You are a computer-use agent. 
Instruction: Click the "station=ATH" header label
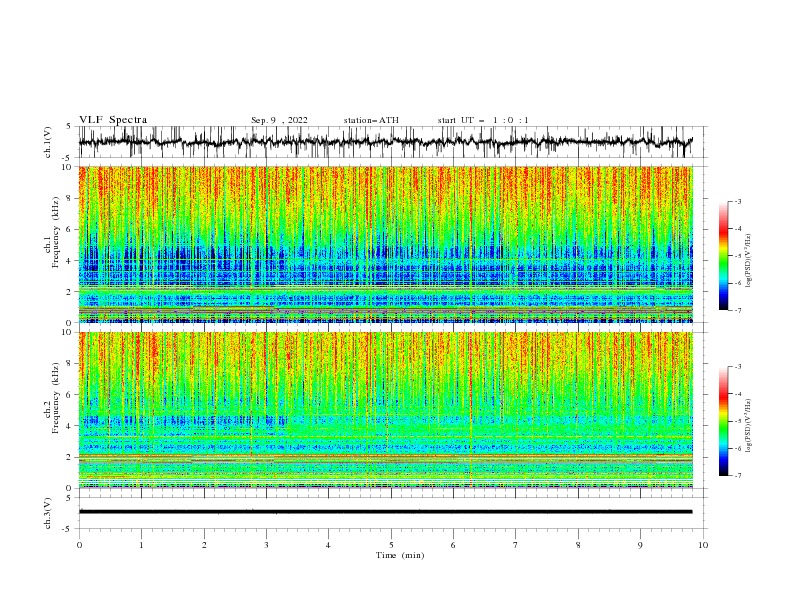click(371, 120)
